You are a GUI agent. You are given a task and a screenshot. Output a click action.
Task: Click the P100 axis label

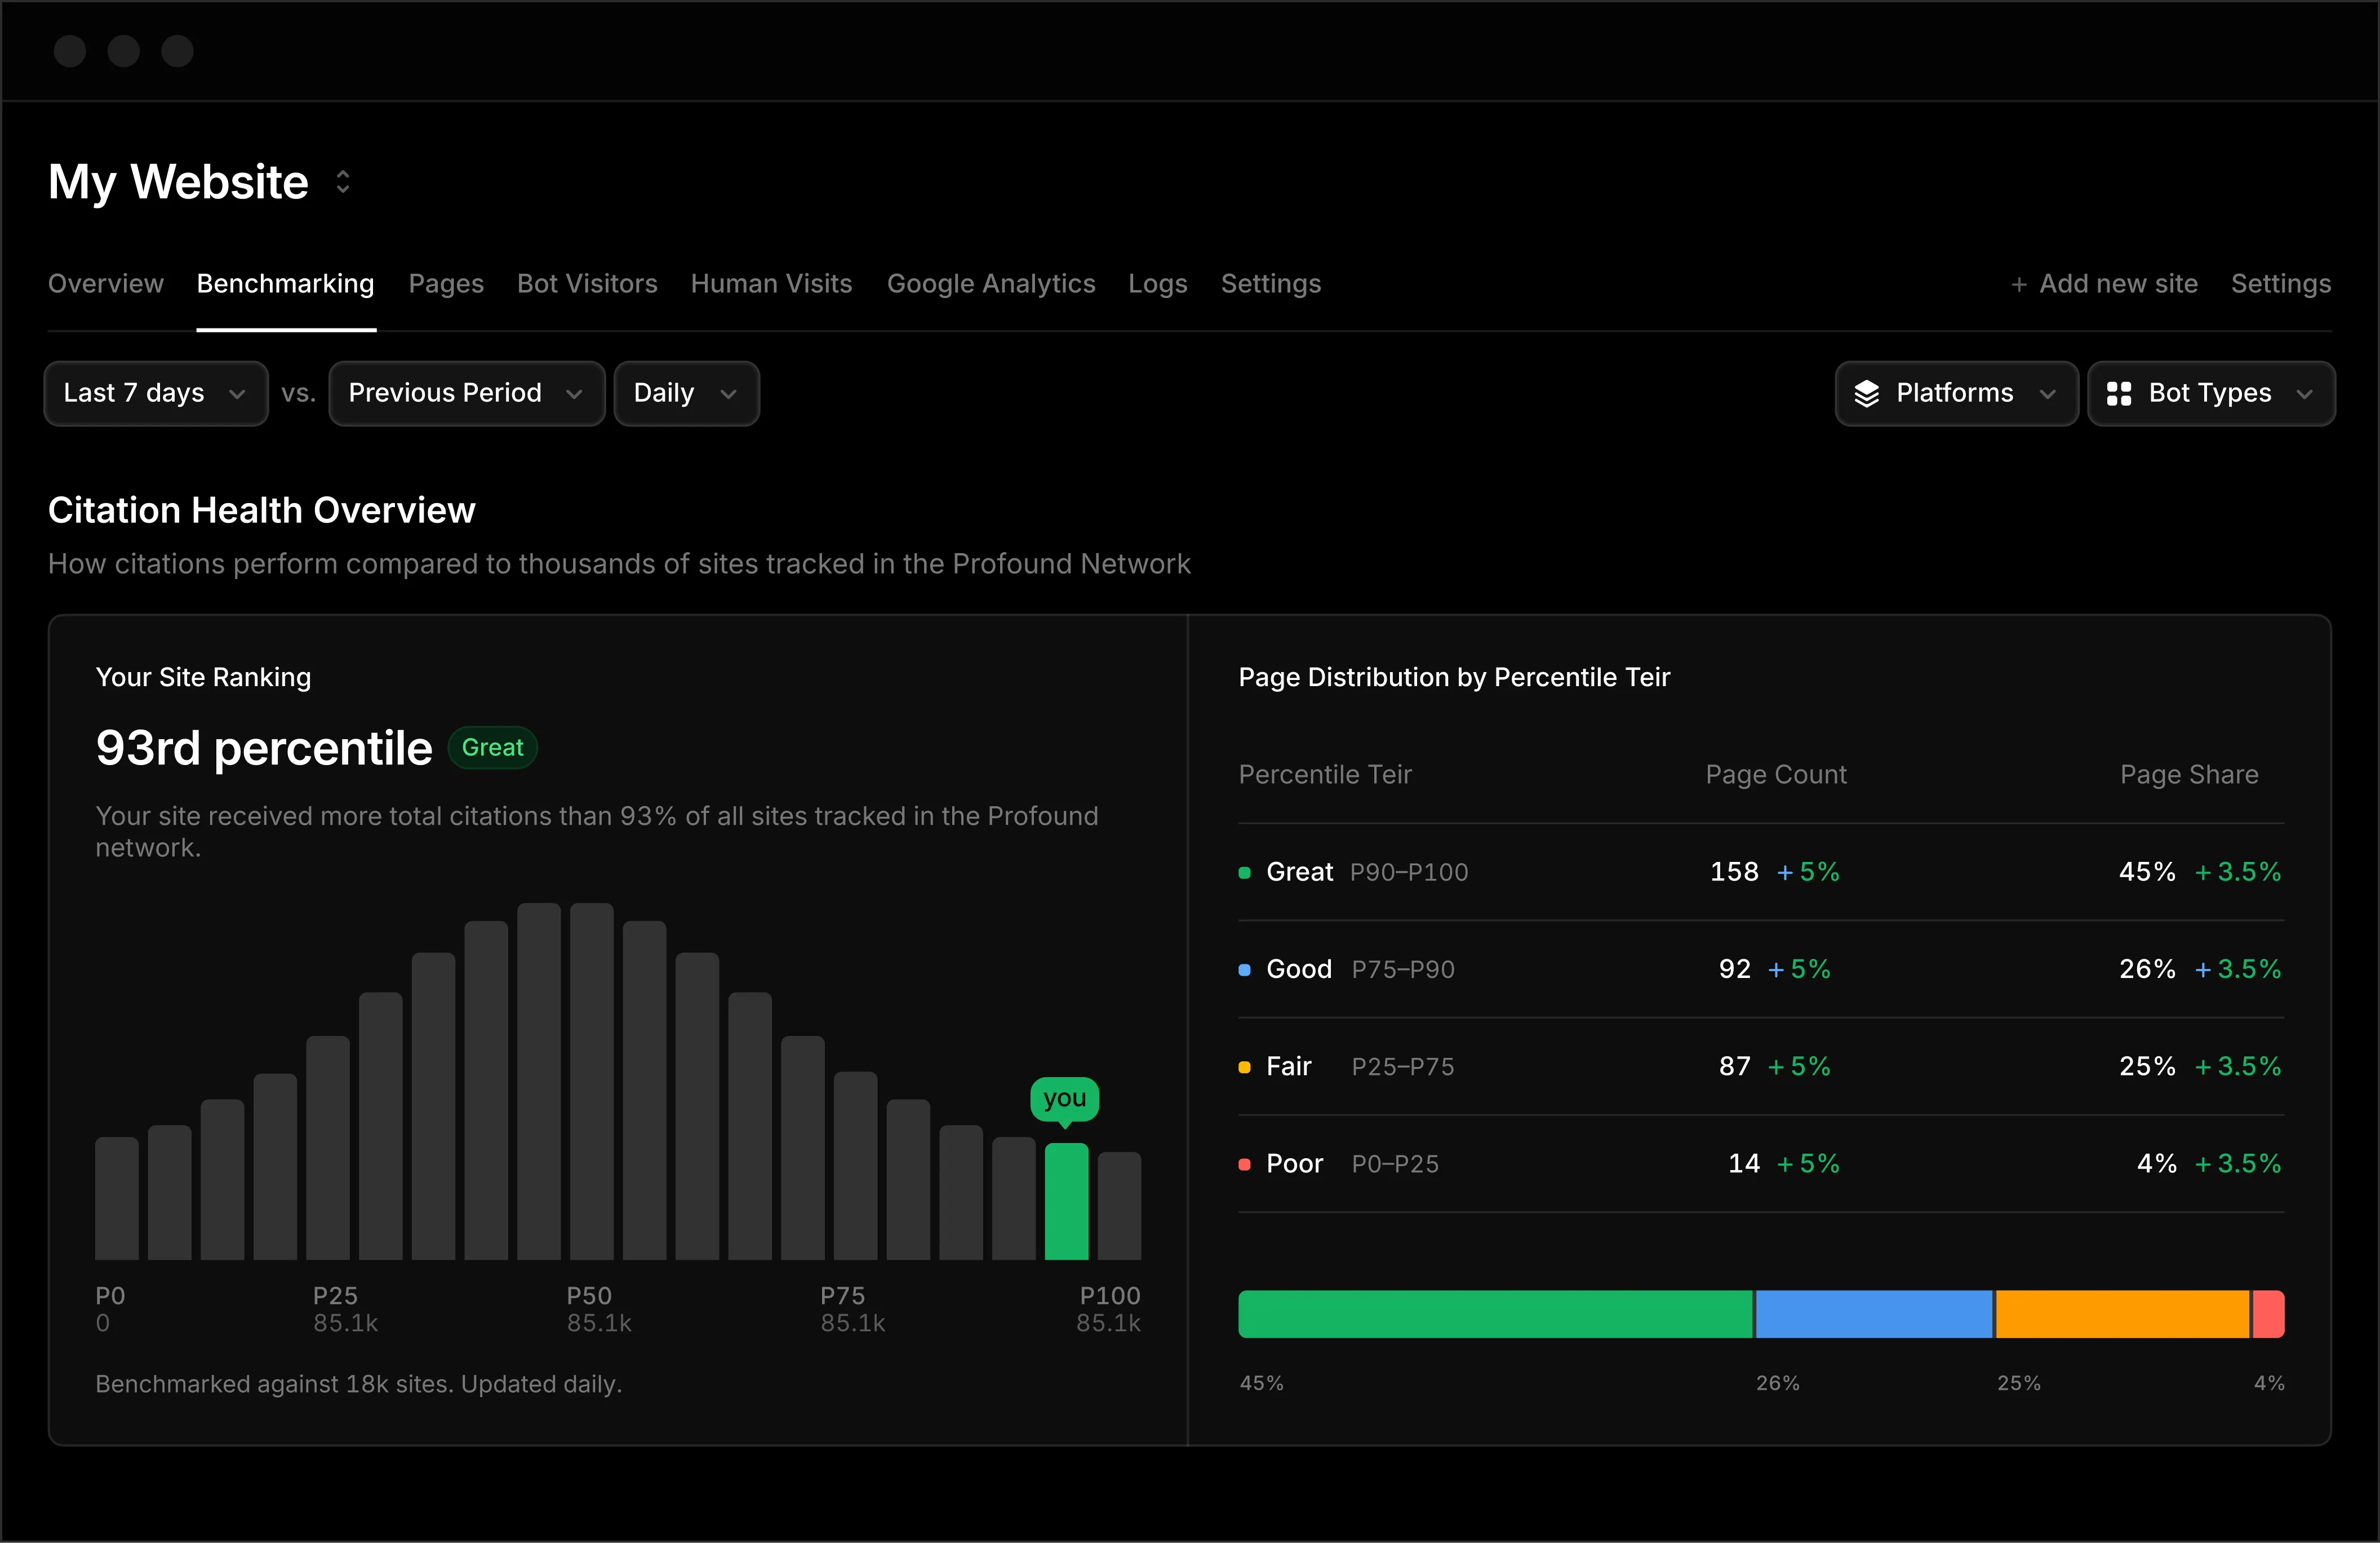(1110, 1296)
